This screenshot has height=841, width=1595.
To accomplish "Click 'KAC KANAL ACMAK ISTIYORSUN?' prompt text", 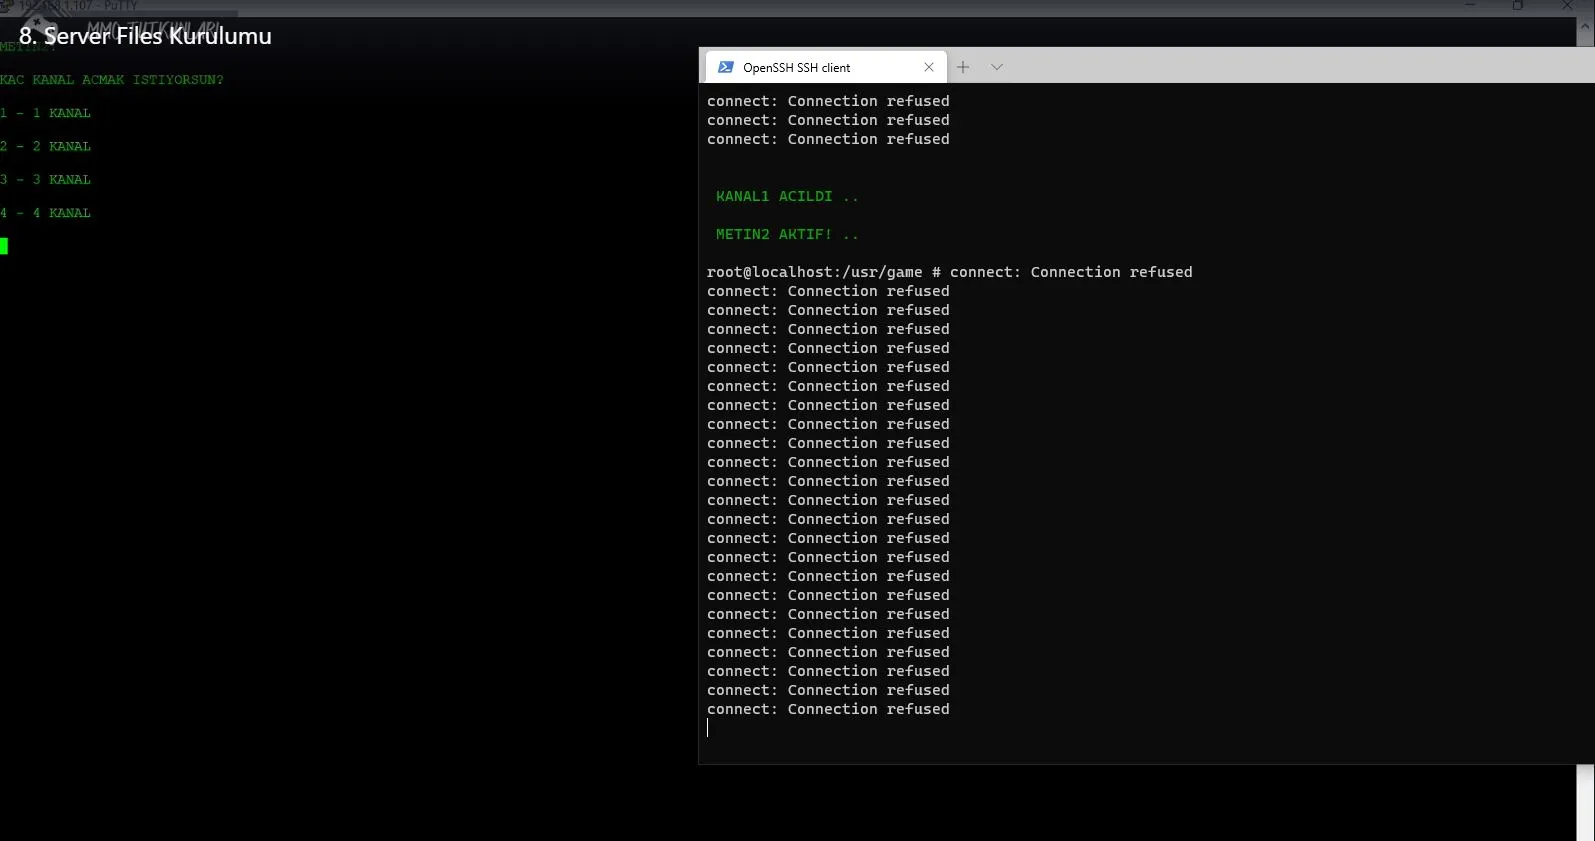I will coord(112,79).
